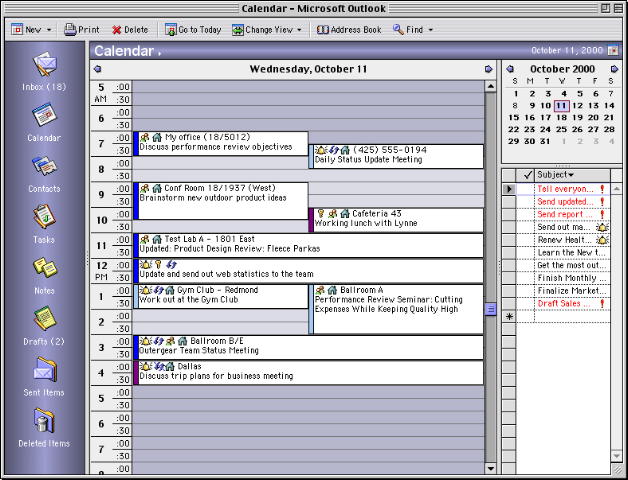The width and height of the screenshot is (628, 480).
Task: Click the calendar vertical scrollbar thumb
Action: (x=490, y=309)
